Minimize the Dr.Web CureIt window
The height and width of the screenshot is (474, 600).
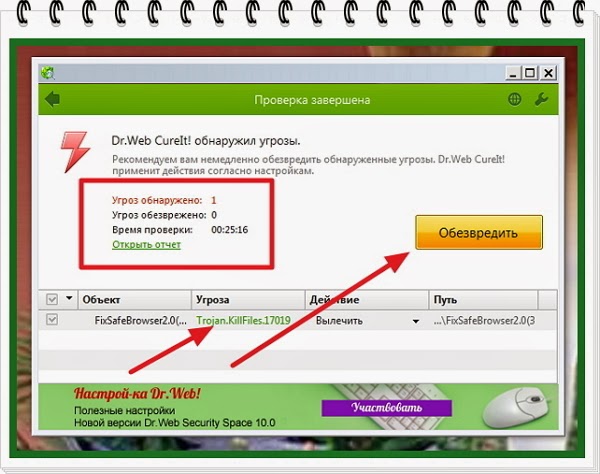click(x=513, y=73)
